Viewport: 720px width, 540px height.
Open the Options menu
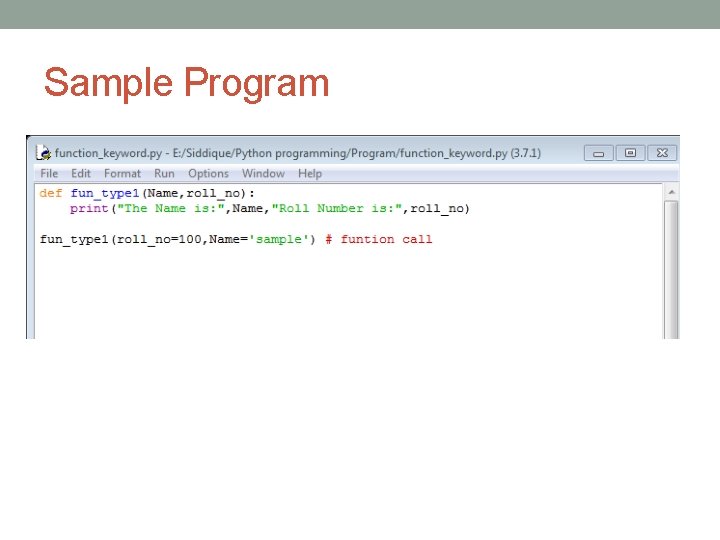tap(208, 174)
